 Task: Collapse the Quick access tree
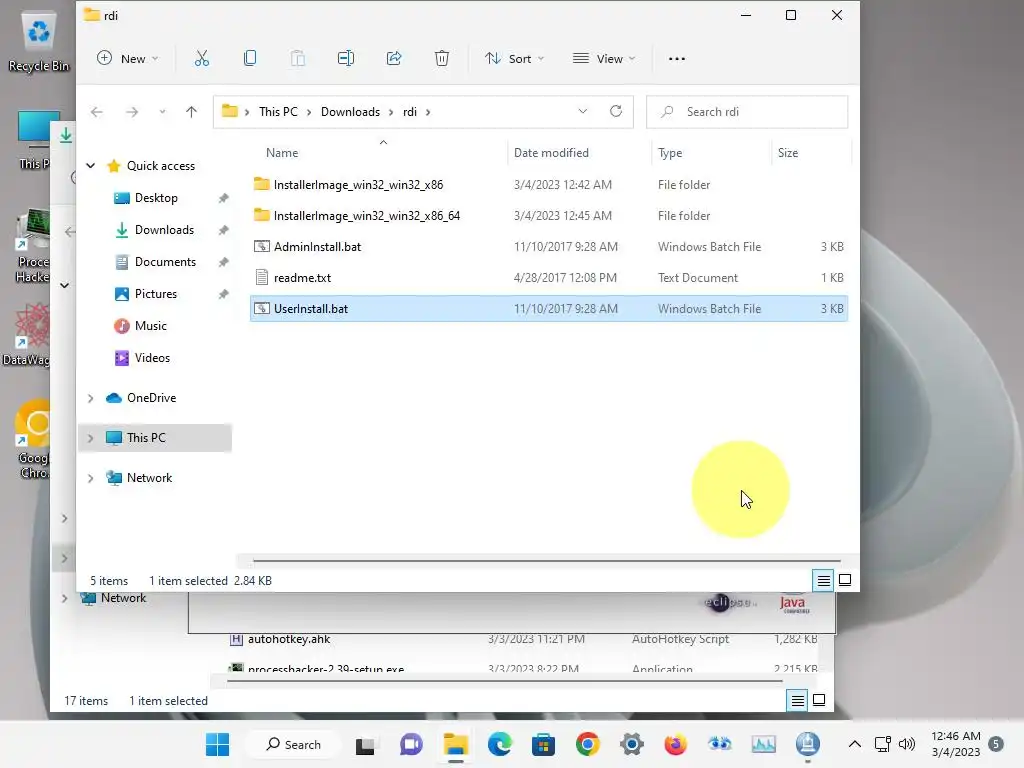pos(91,166)
